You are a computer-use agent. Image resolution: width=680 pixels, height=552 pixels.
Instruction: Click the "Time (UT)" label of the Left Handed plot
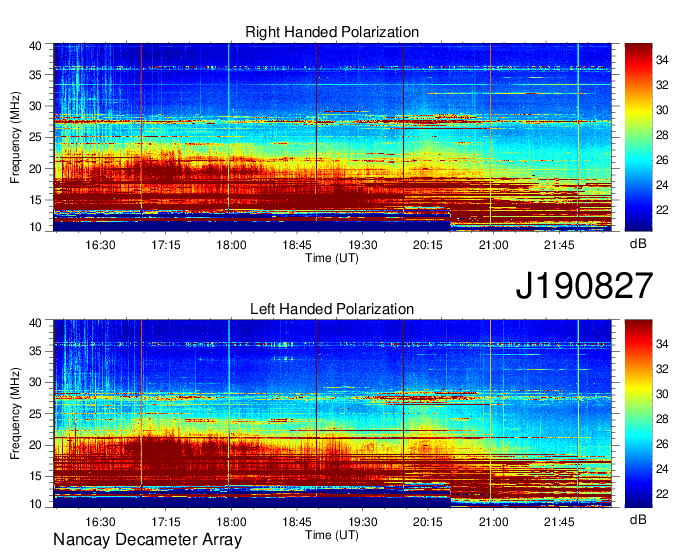coord(332,535)
